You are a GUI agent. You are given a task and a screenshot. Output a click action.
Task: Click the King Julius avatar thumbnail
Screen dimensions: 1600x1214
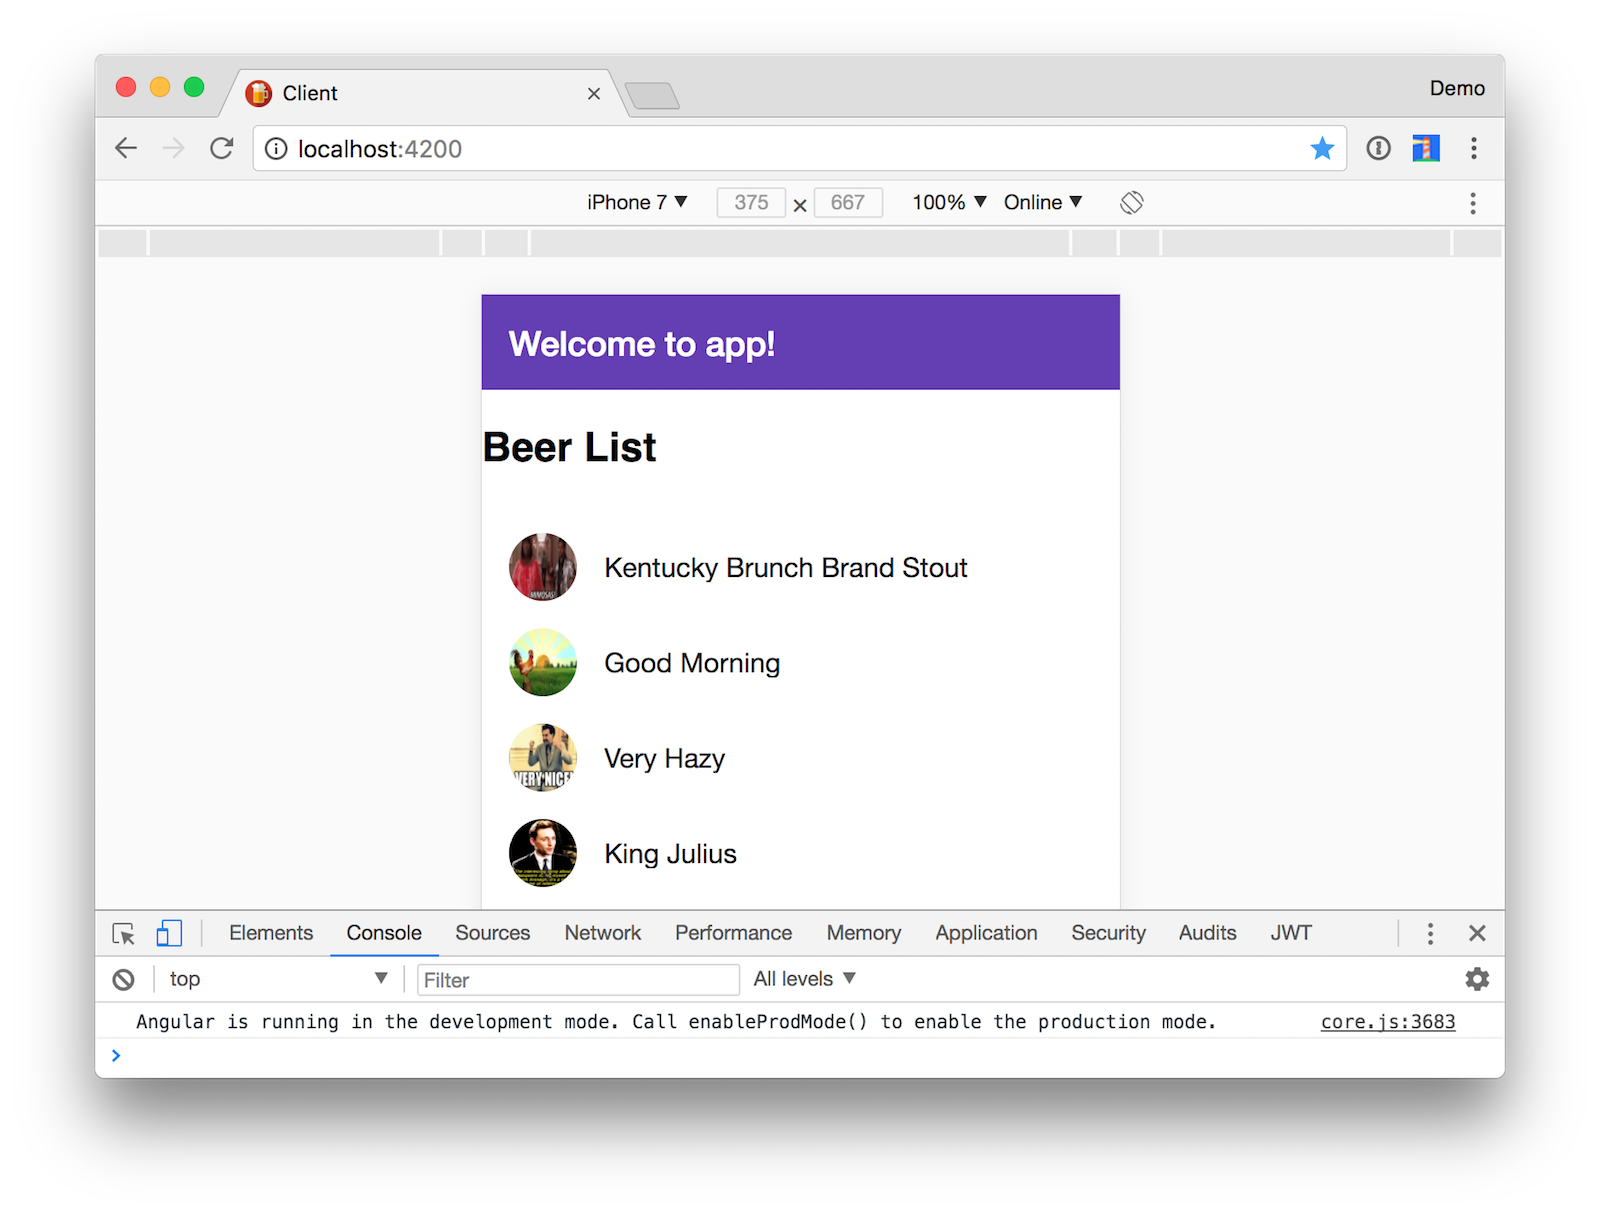(543, 853)
